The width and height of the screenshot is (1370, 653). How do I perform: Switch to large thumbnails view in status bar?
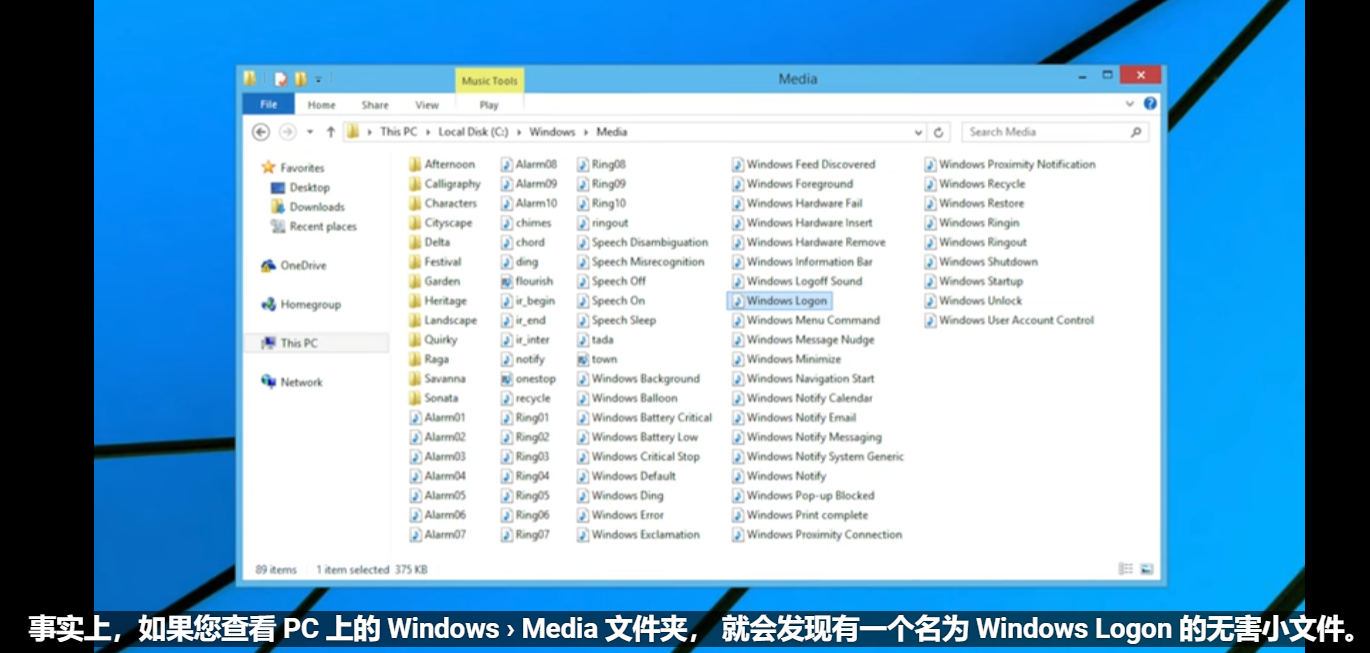coord(1149,568)
